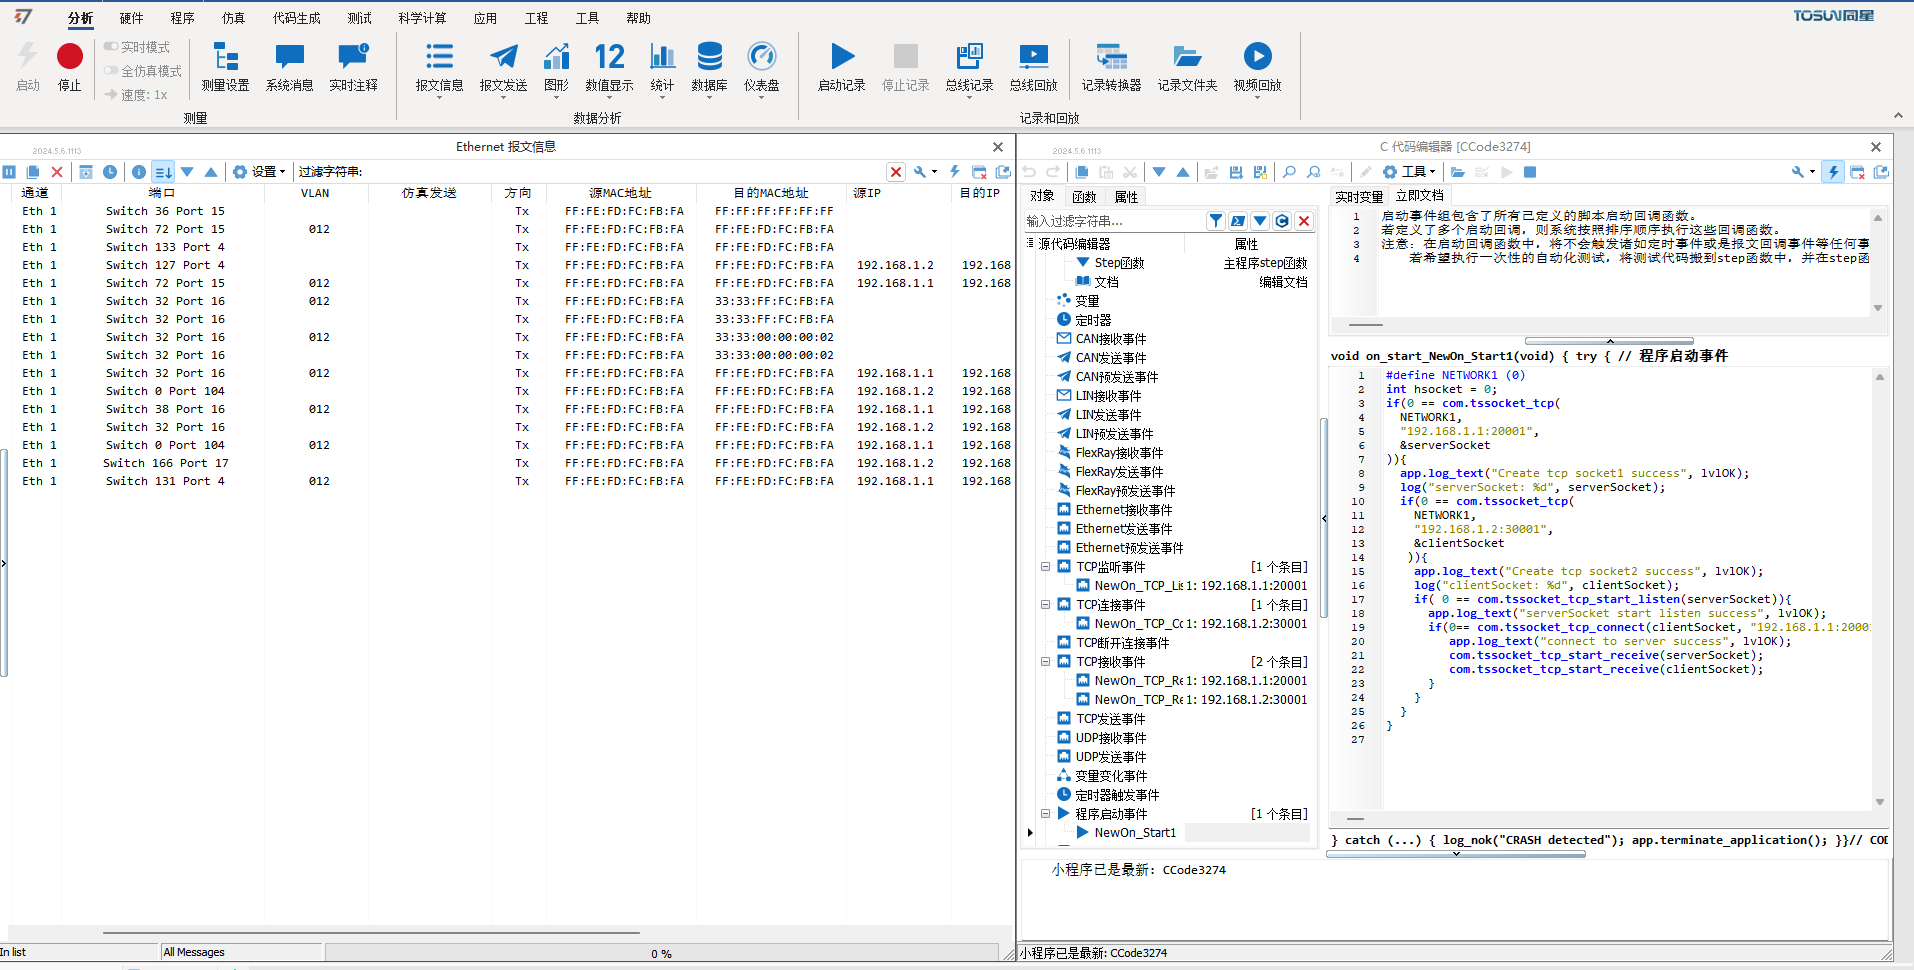
Task: Stop the measurement with 停止 button
Action: click(70, 67)
